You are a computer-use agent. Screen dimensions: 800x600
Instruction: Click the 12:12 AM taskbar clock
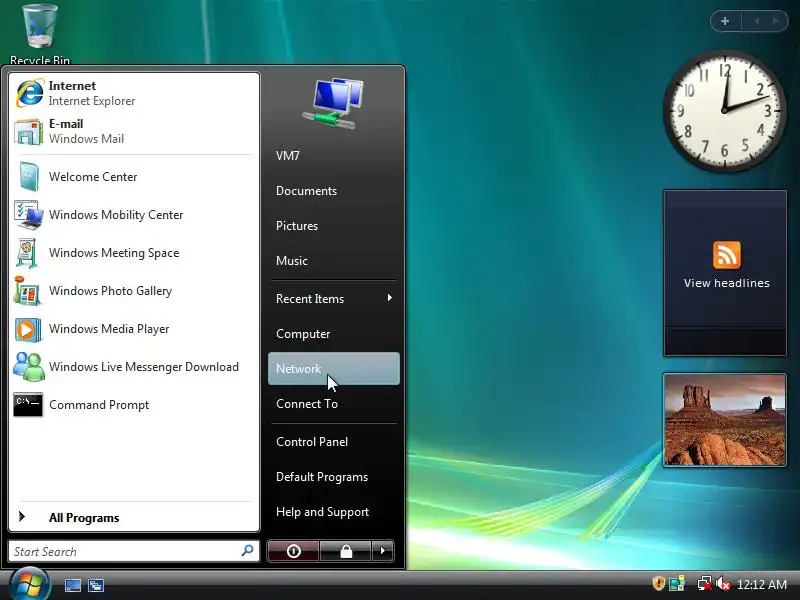[x=762, y=584]
